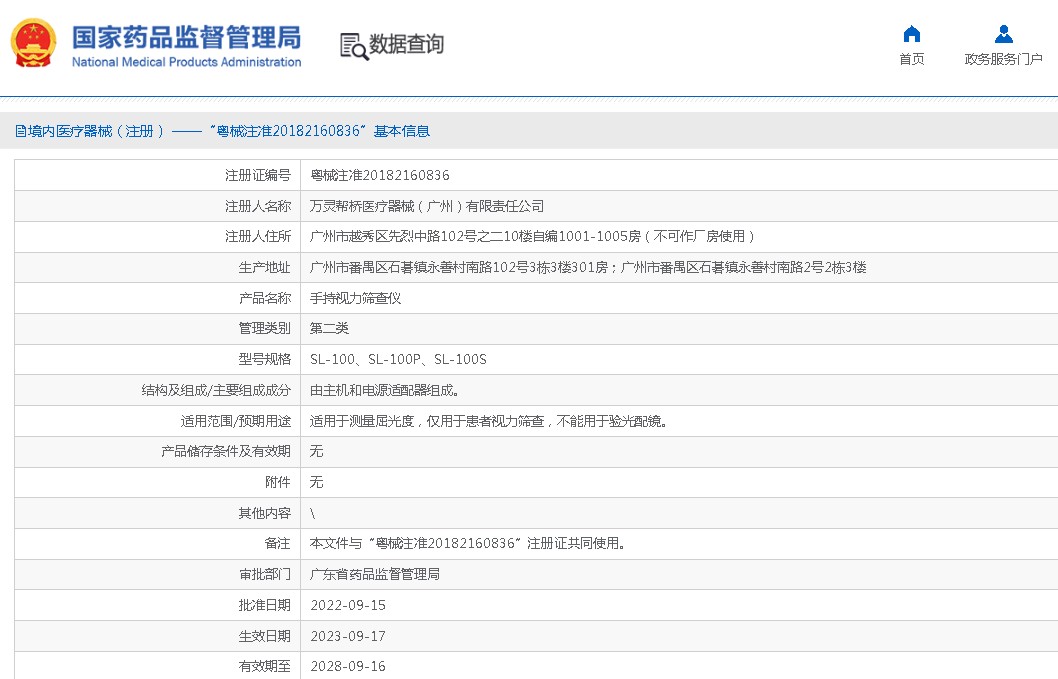Click expiry date 2028-09-16
1058x679 pixels.
348,667
